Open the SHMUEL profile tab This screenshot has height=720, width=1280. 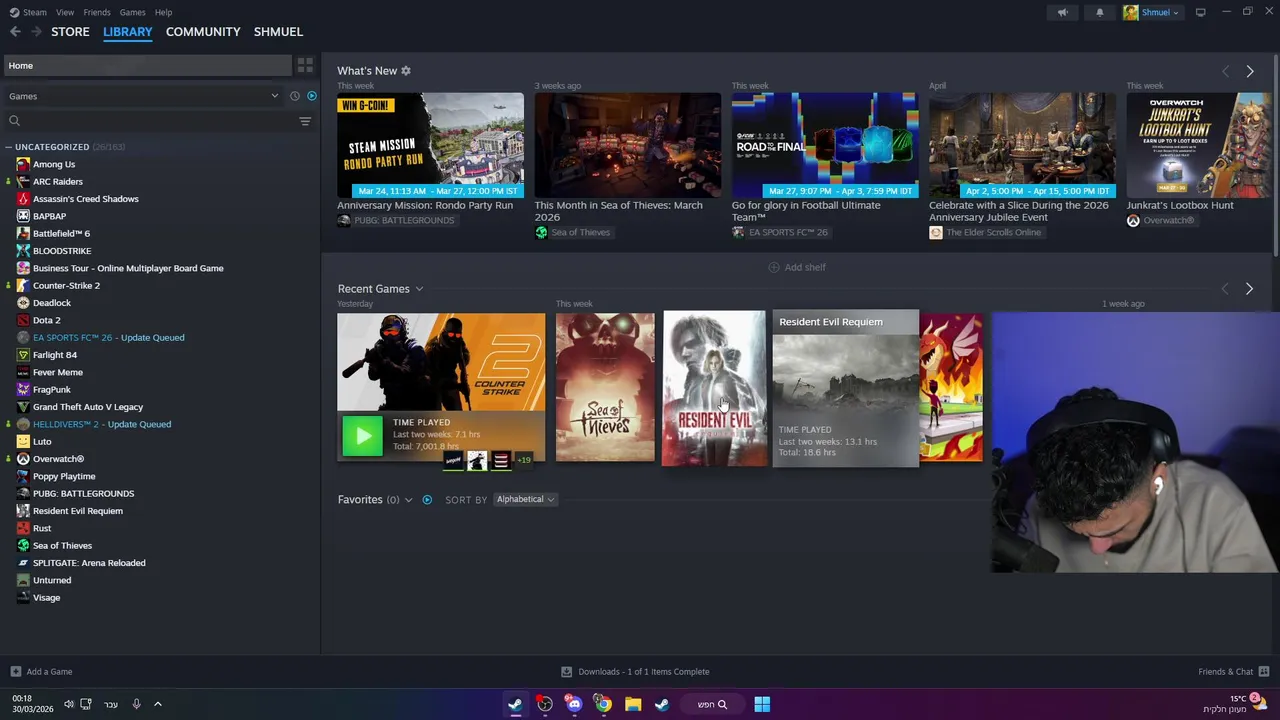278,32
